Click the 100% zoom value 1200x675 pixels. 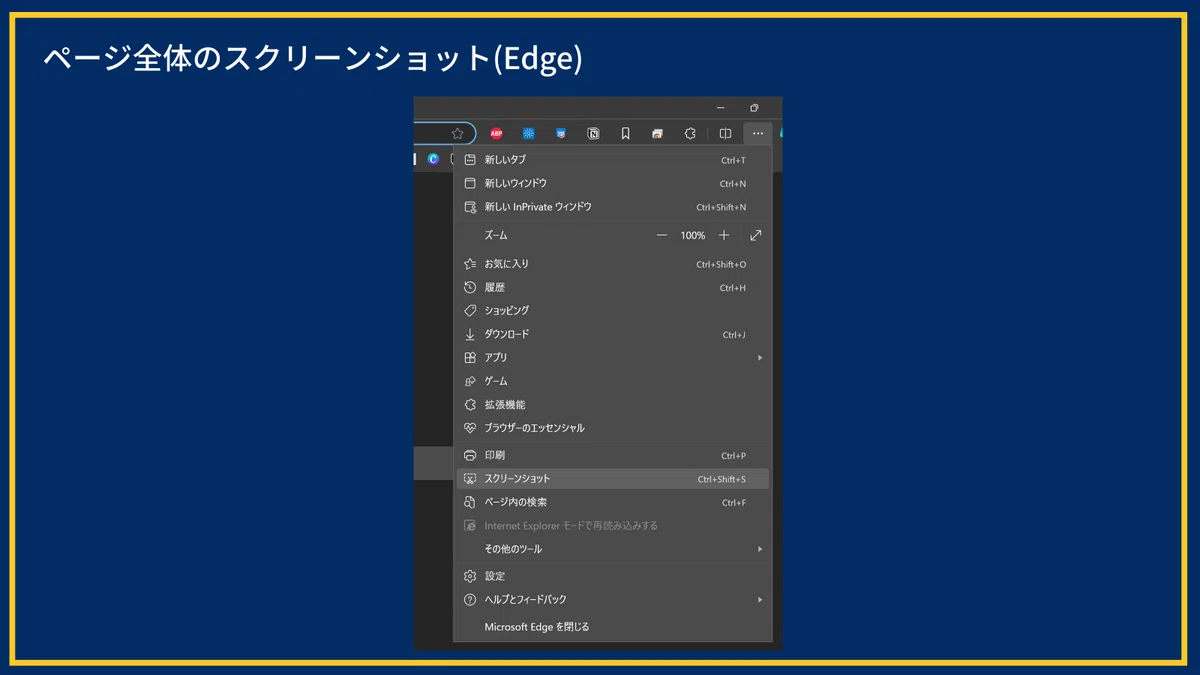tap(693, 235)
